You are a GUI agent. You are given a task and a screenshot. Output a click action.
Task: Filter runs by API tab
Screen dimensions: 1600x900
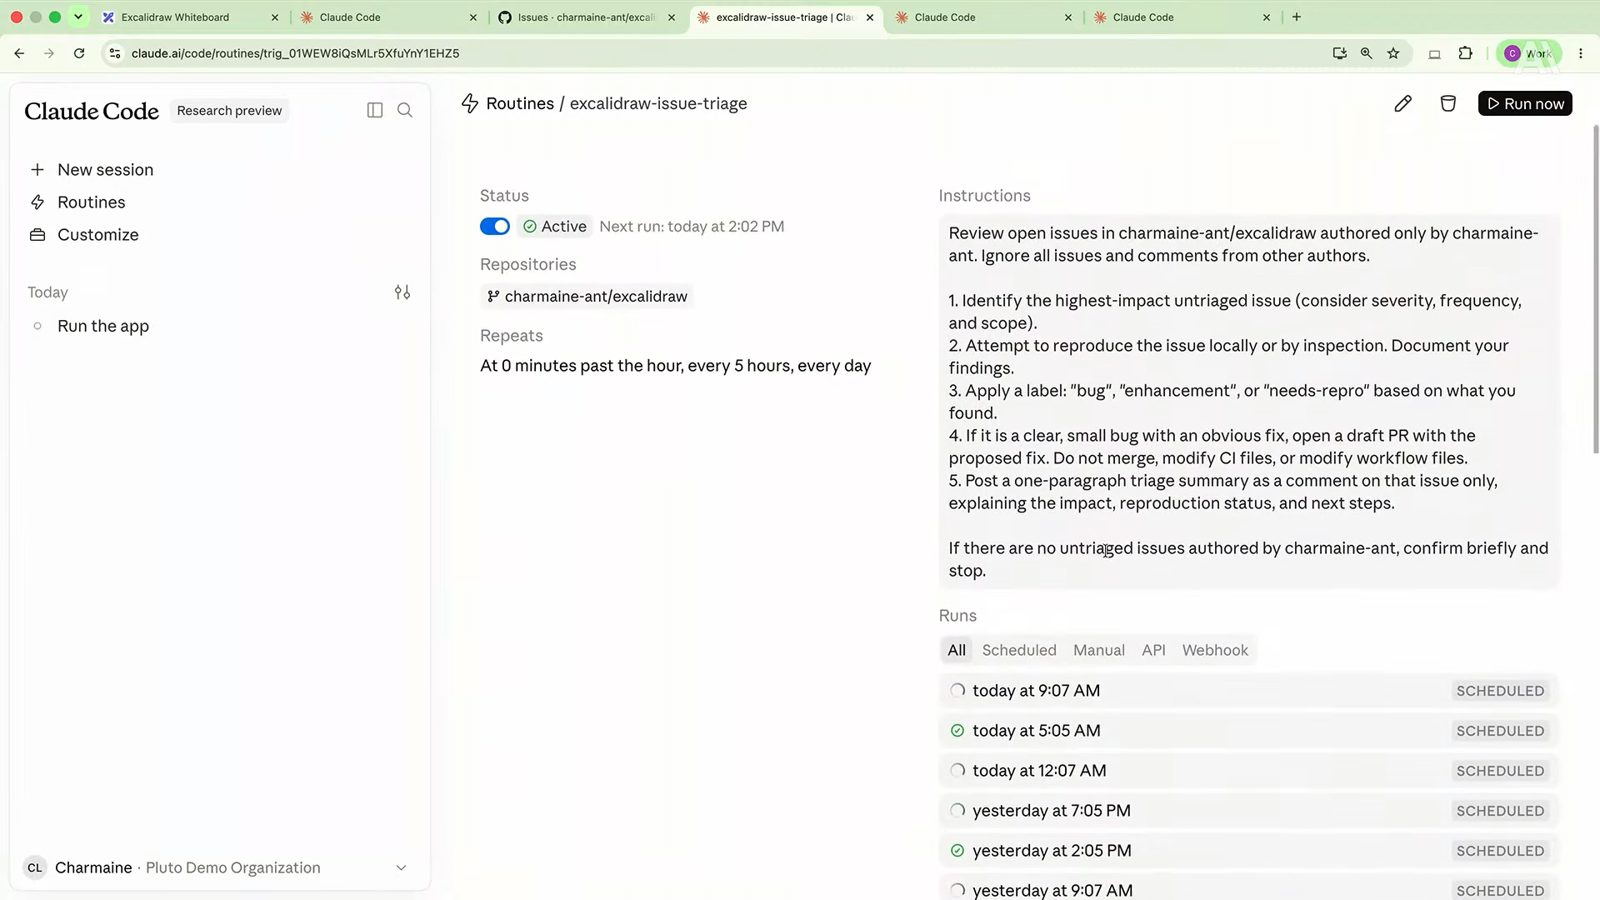pyautogui.click(x=1154, y=650)
